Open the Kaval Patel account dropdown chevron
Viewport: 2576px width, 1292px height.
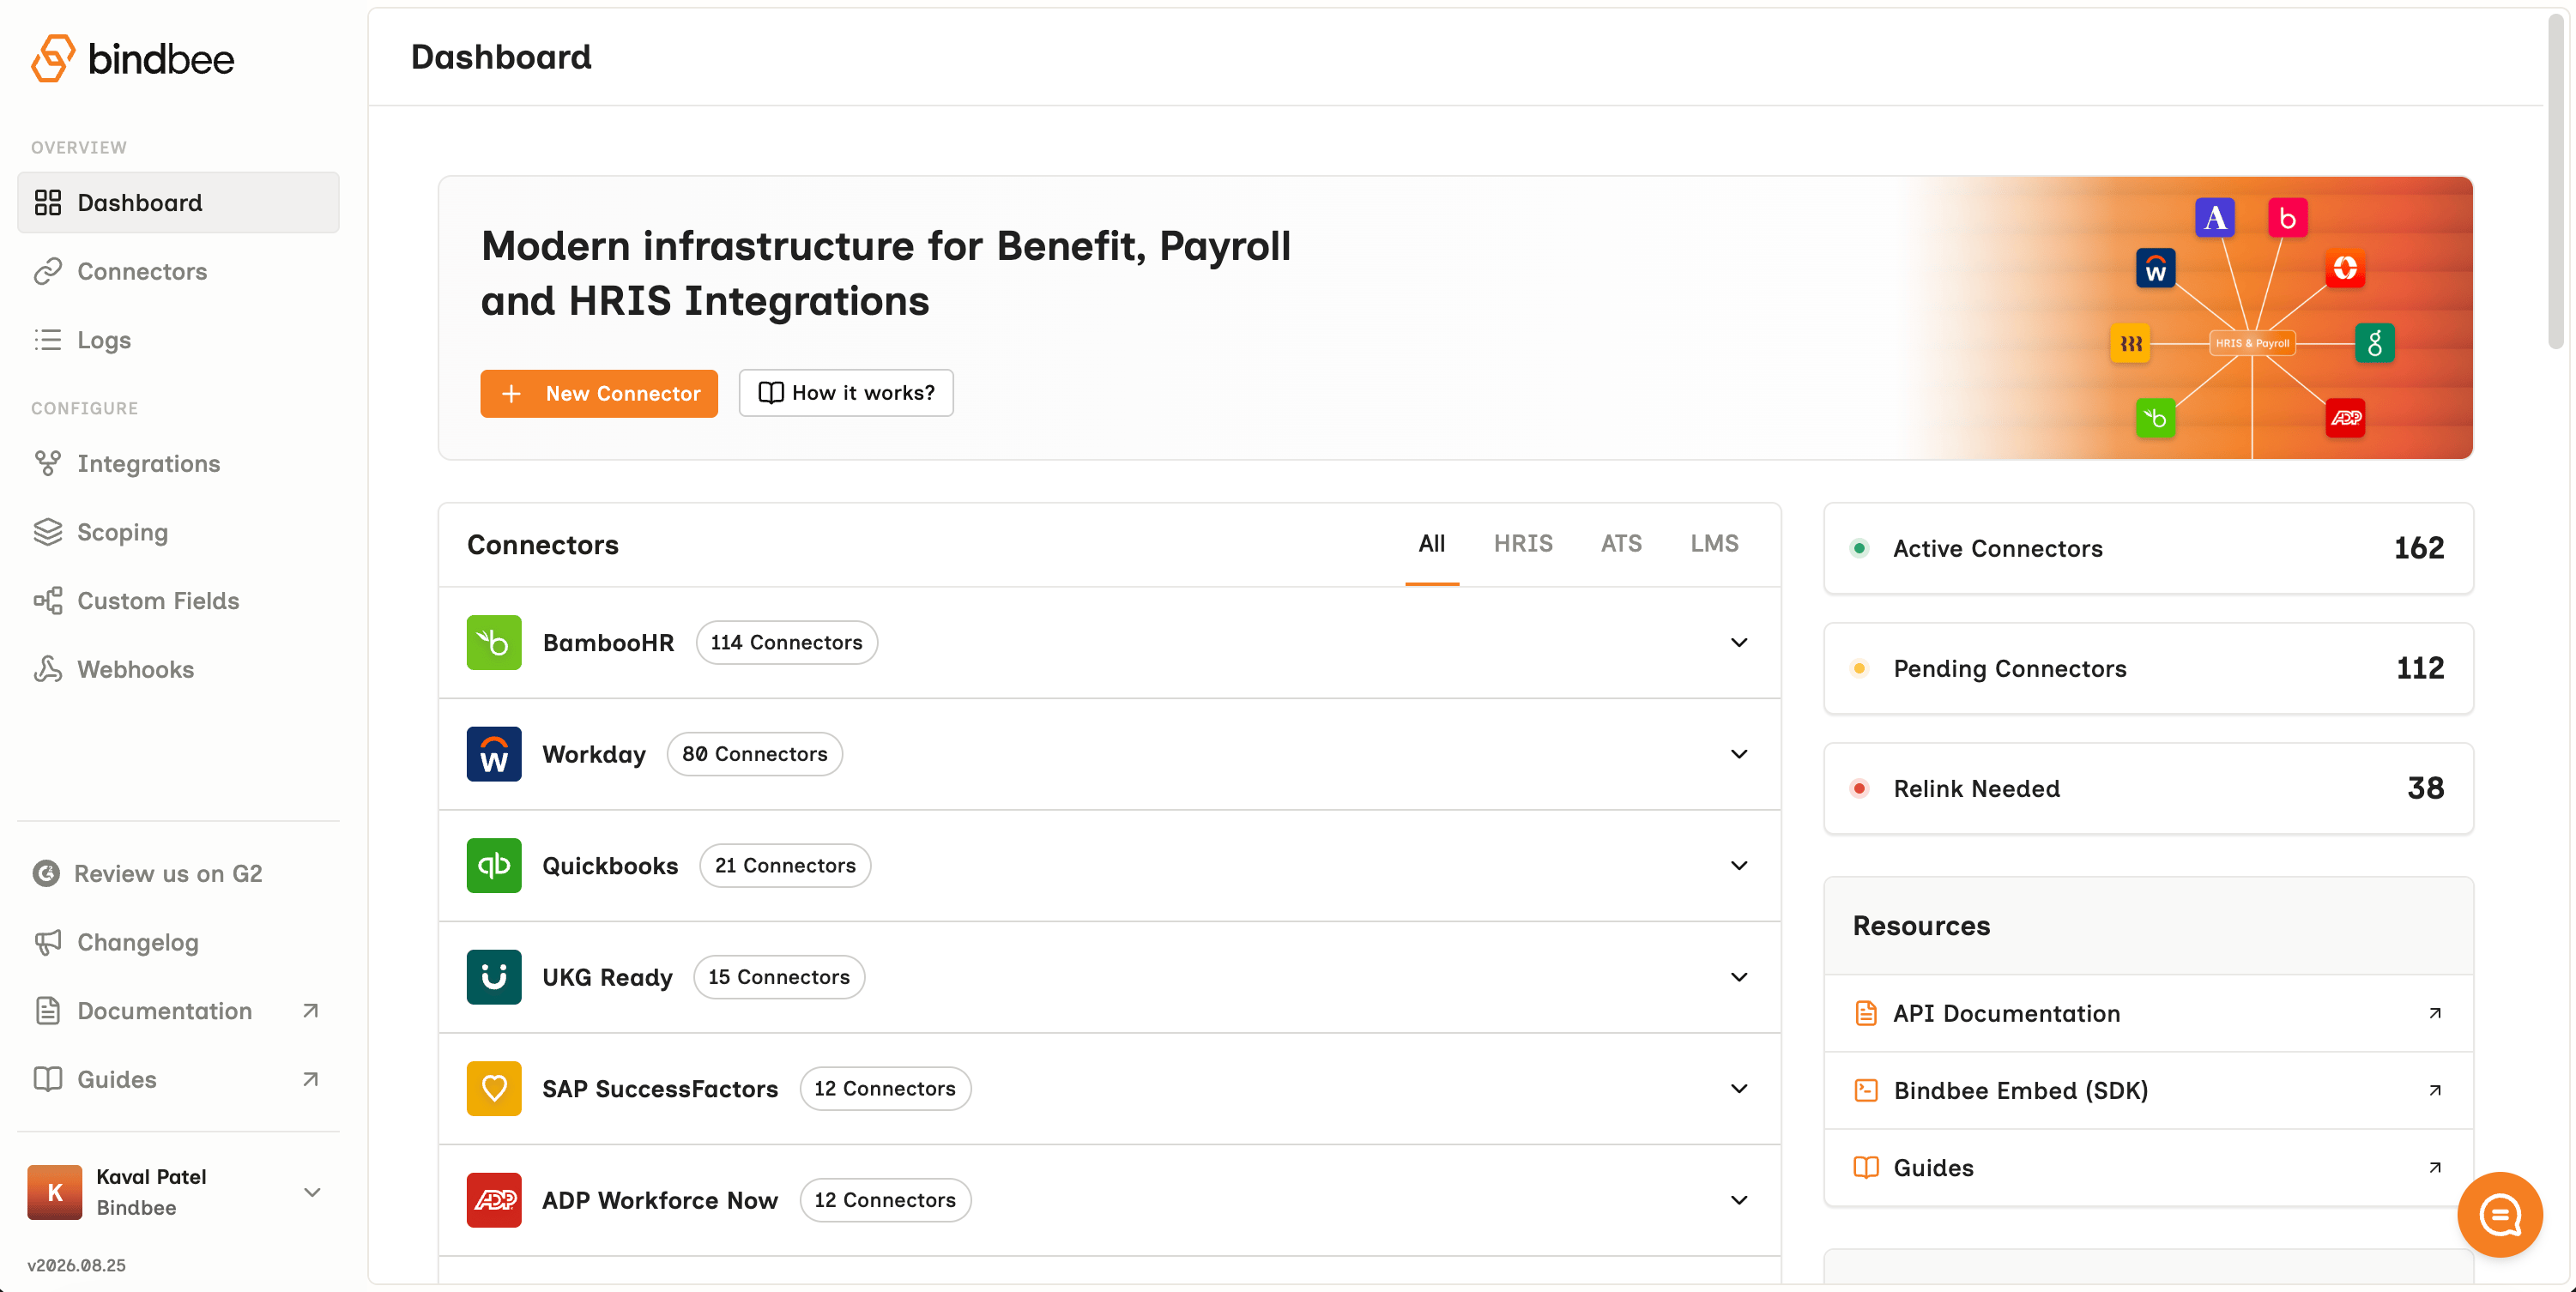(312, 1192)
